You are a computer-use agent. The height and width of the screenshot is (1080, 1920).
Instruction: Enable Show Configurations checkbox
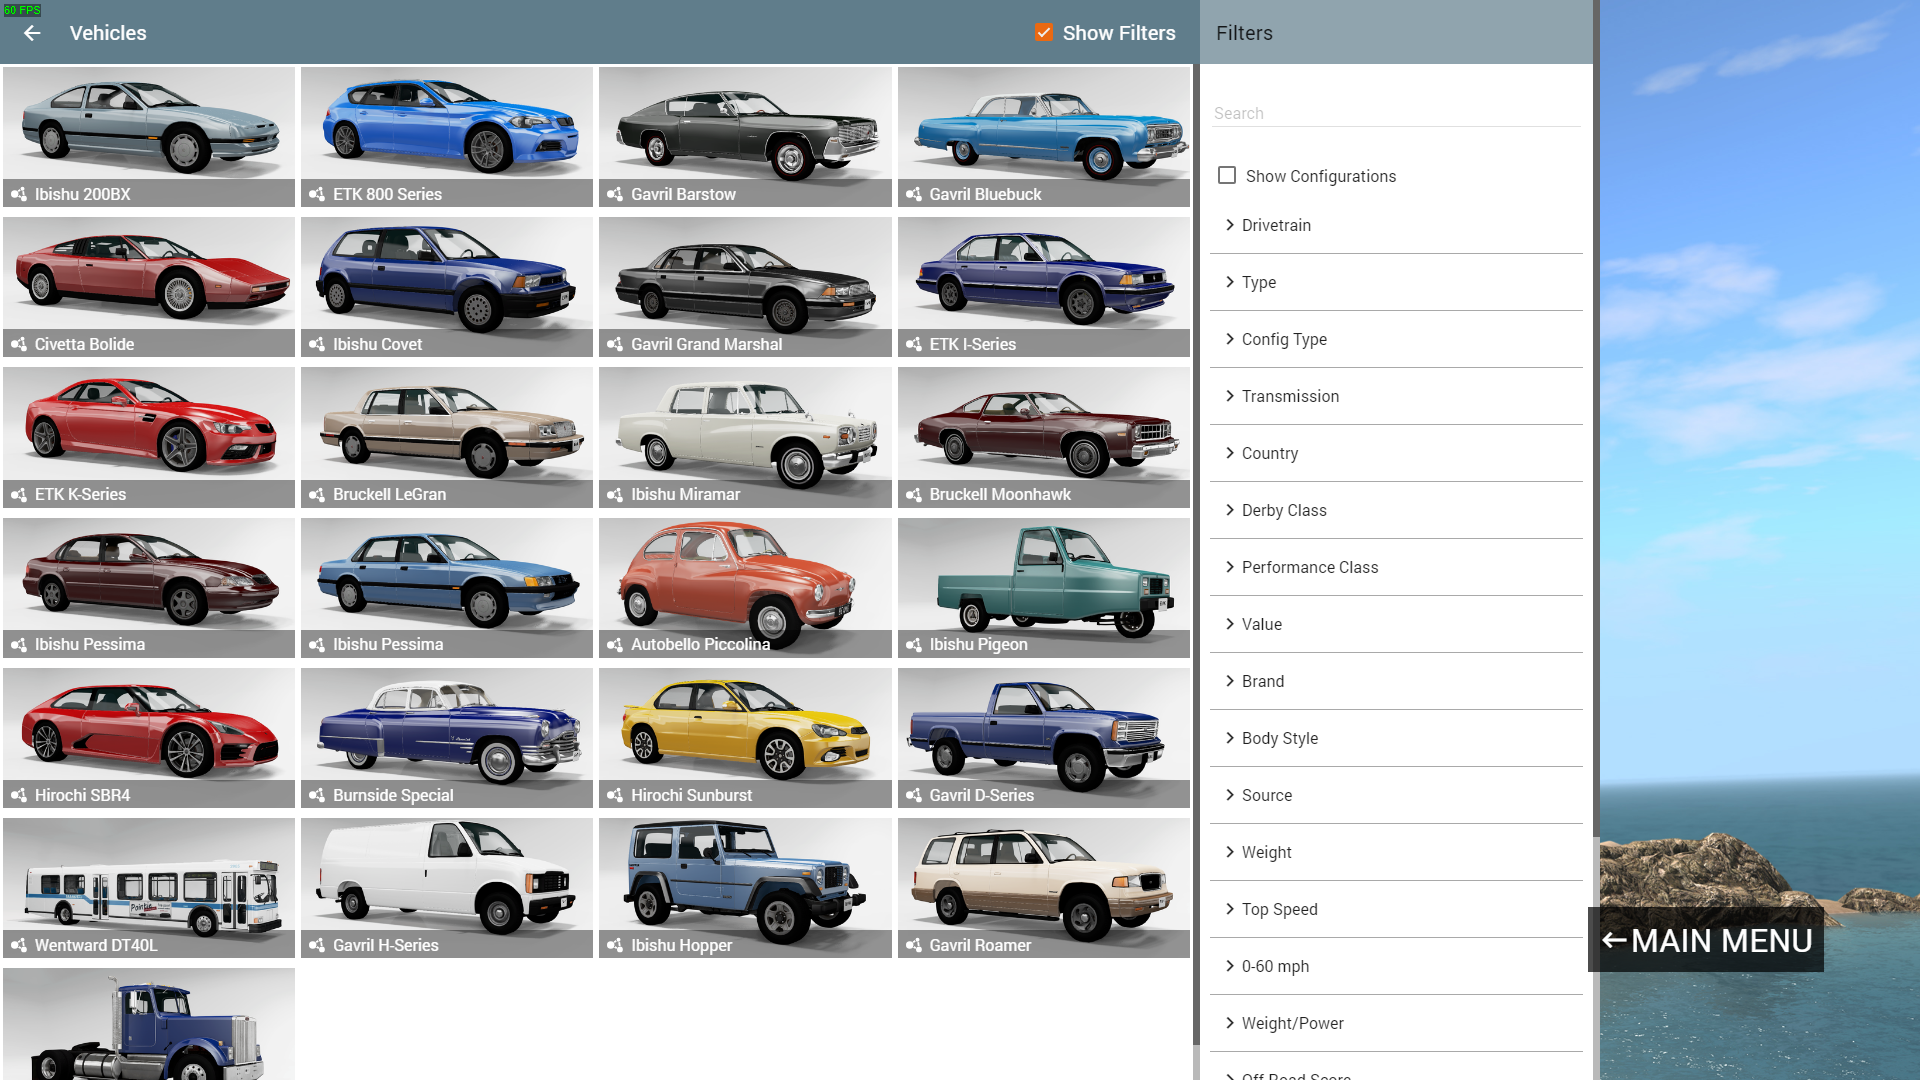click(1227, 175)
